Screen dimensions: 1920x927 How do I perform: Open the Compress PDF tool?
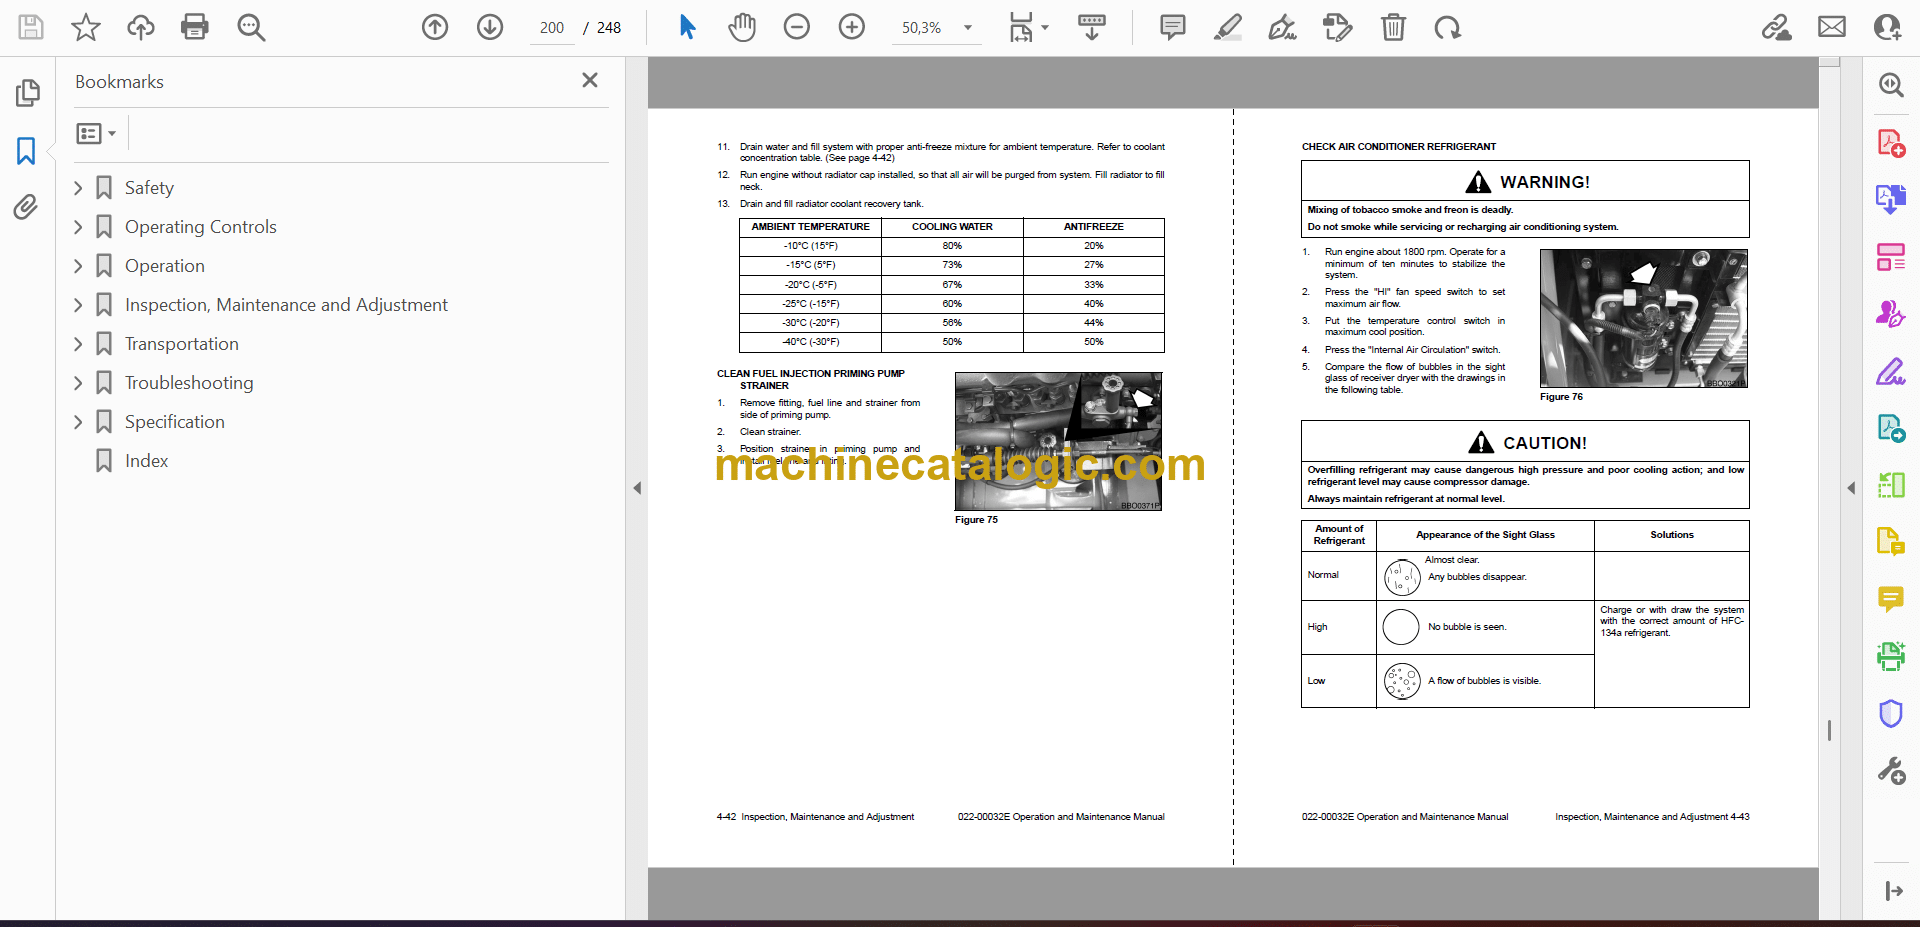tap(1891, 485)
